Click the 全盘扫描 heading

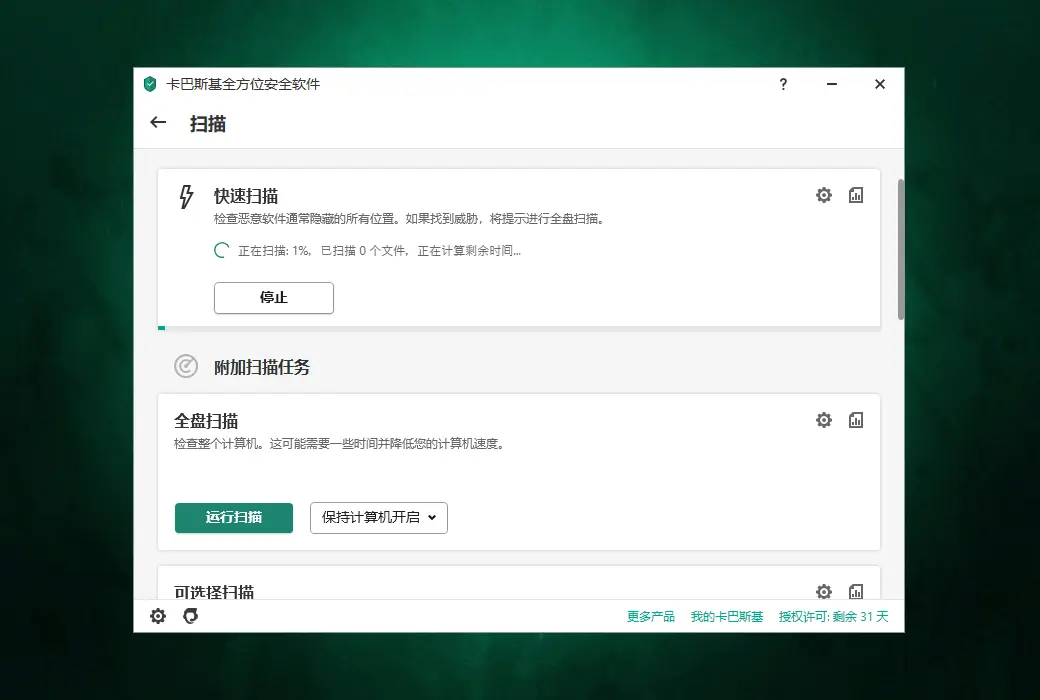(206, 421)
